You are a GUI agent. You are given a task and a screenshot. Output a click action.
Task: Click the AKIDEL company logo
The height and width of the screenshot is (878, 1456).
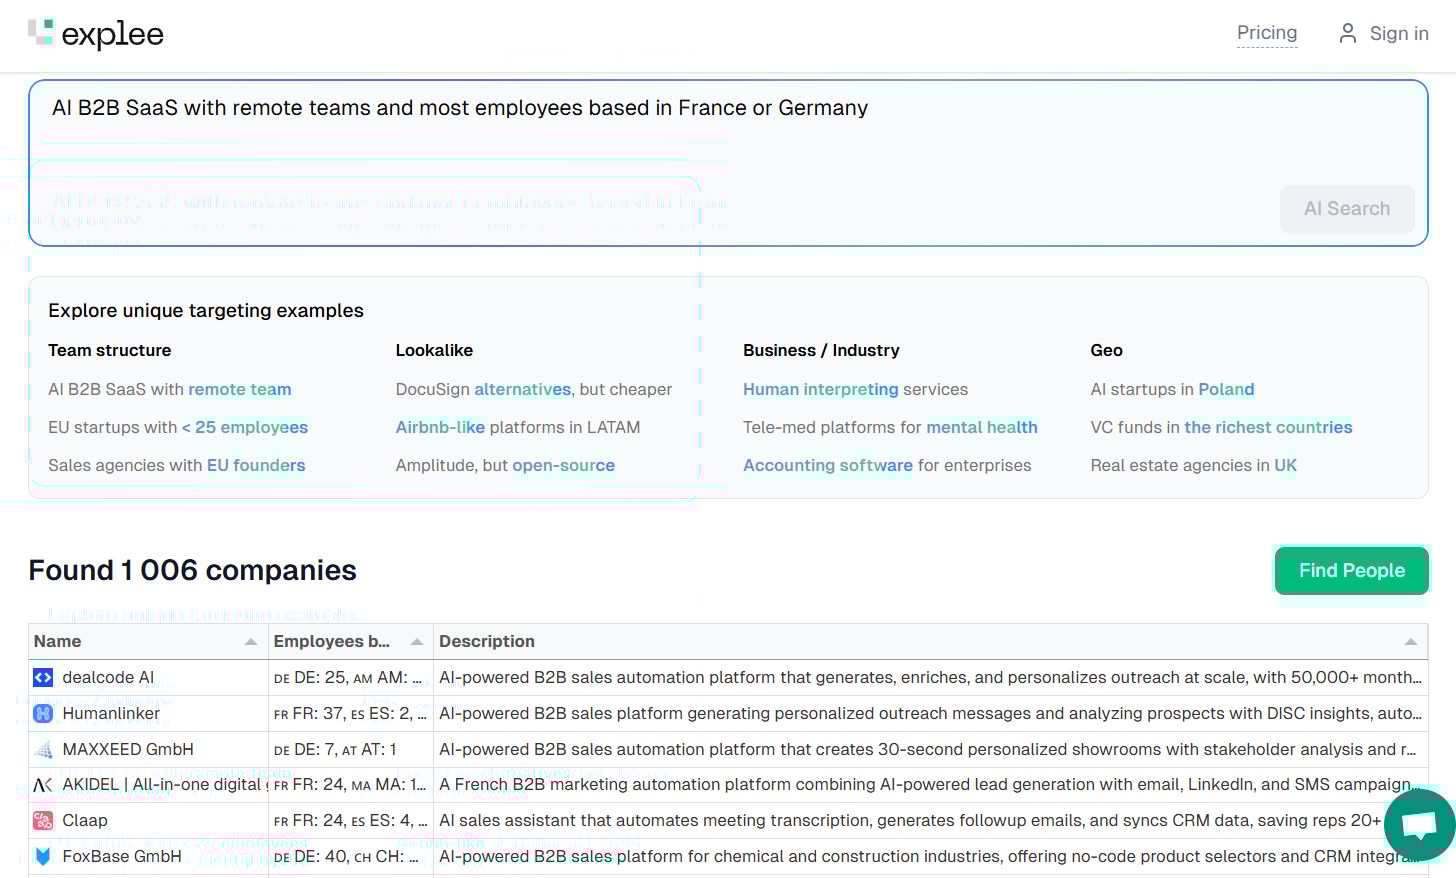pos(43,785)
